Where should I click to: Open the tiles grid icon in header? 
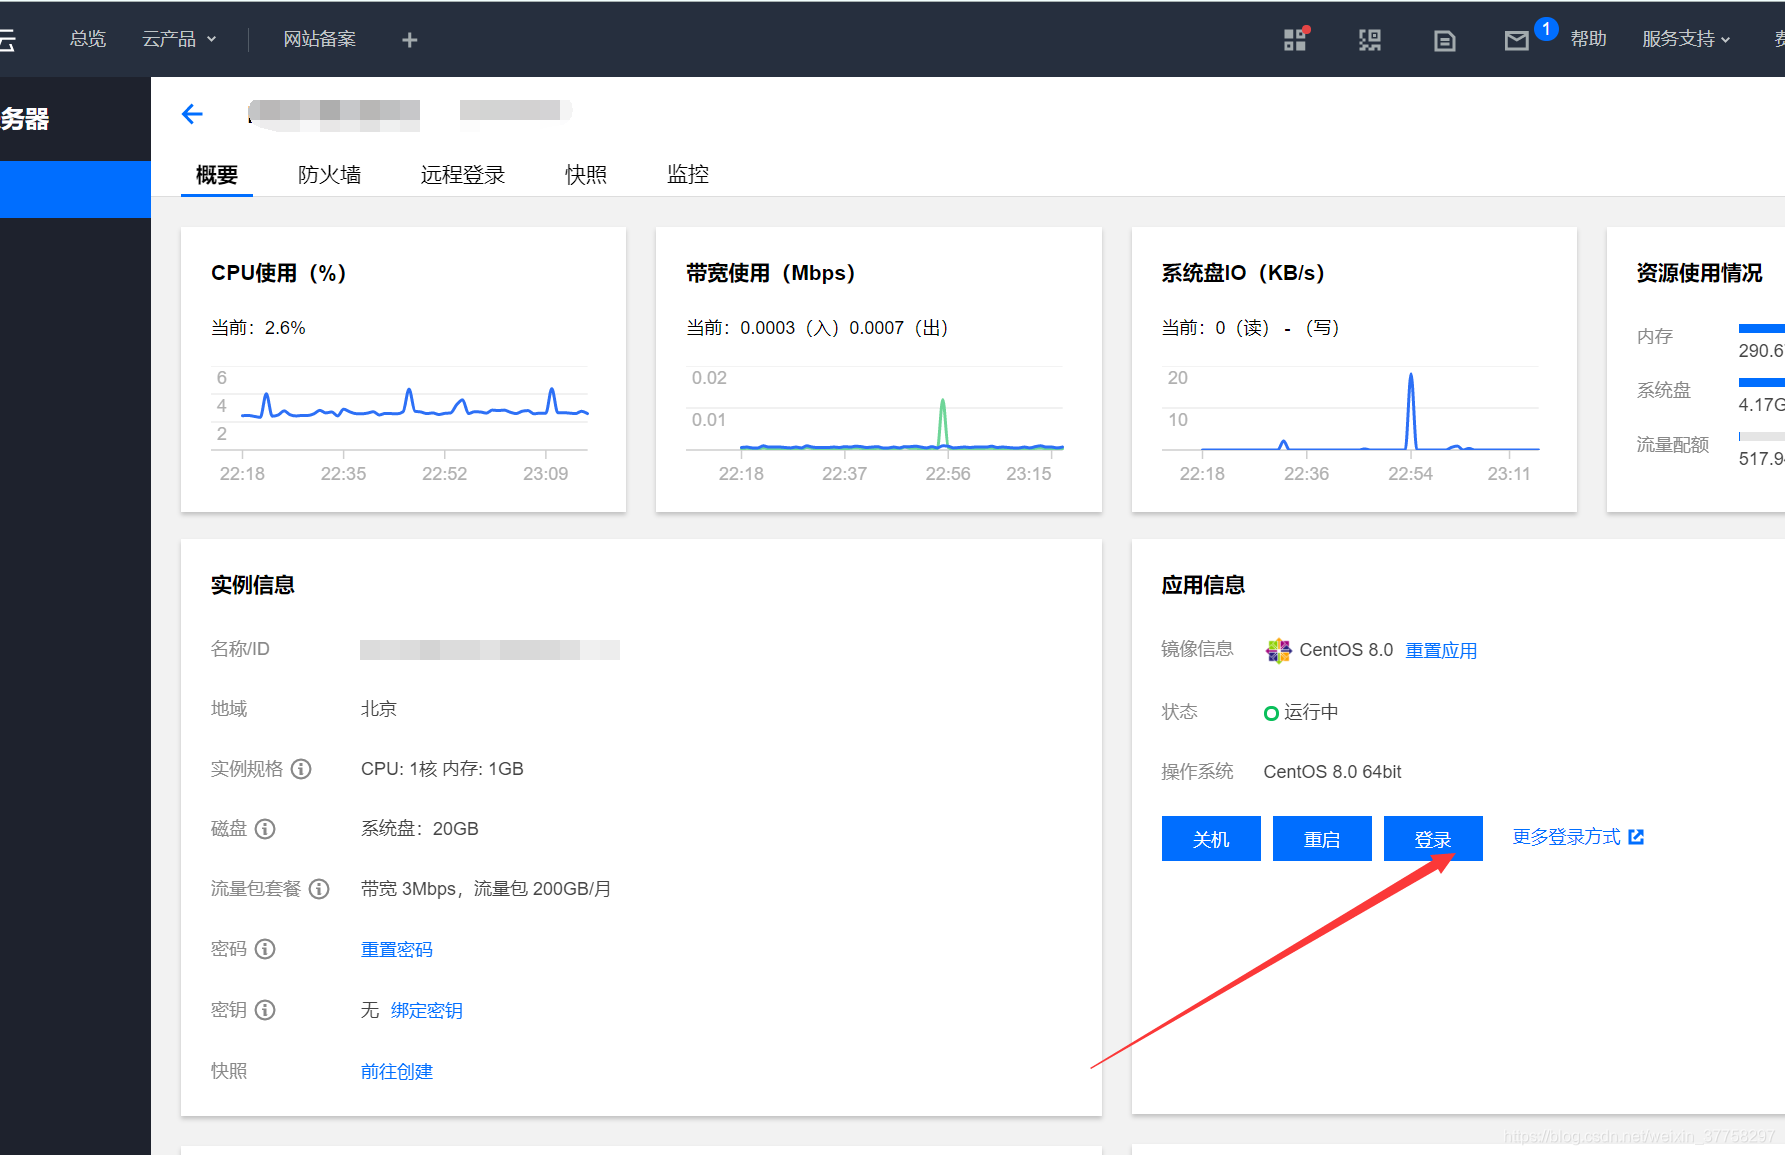coord(1295,40)
